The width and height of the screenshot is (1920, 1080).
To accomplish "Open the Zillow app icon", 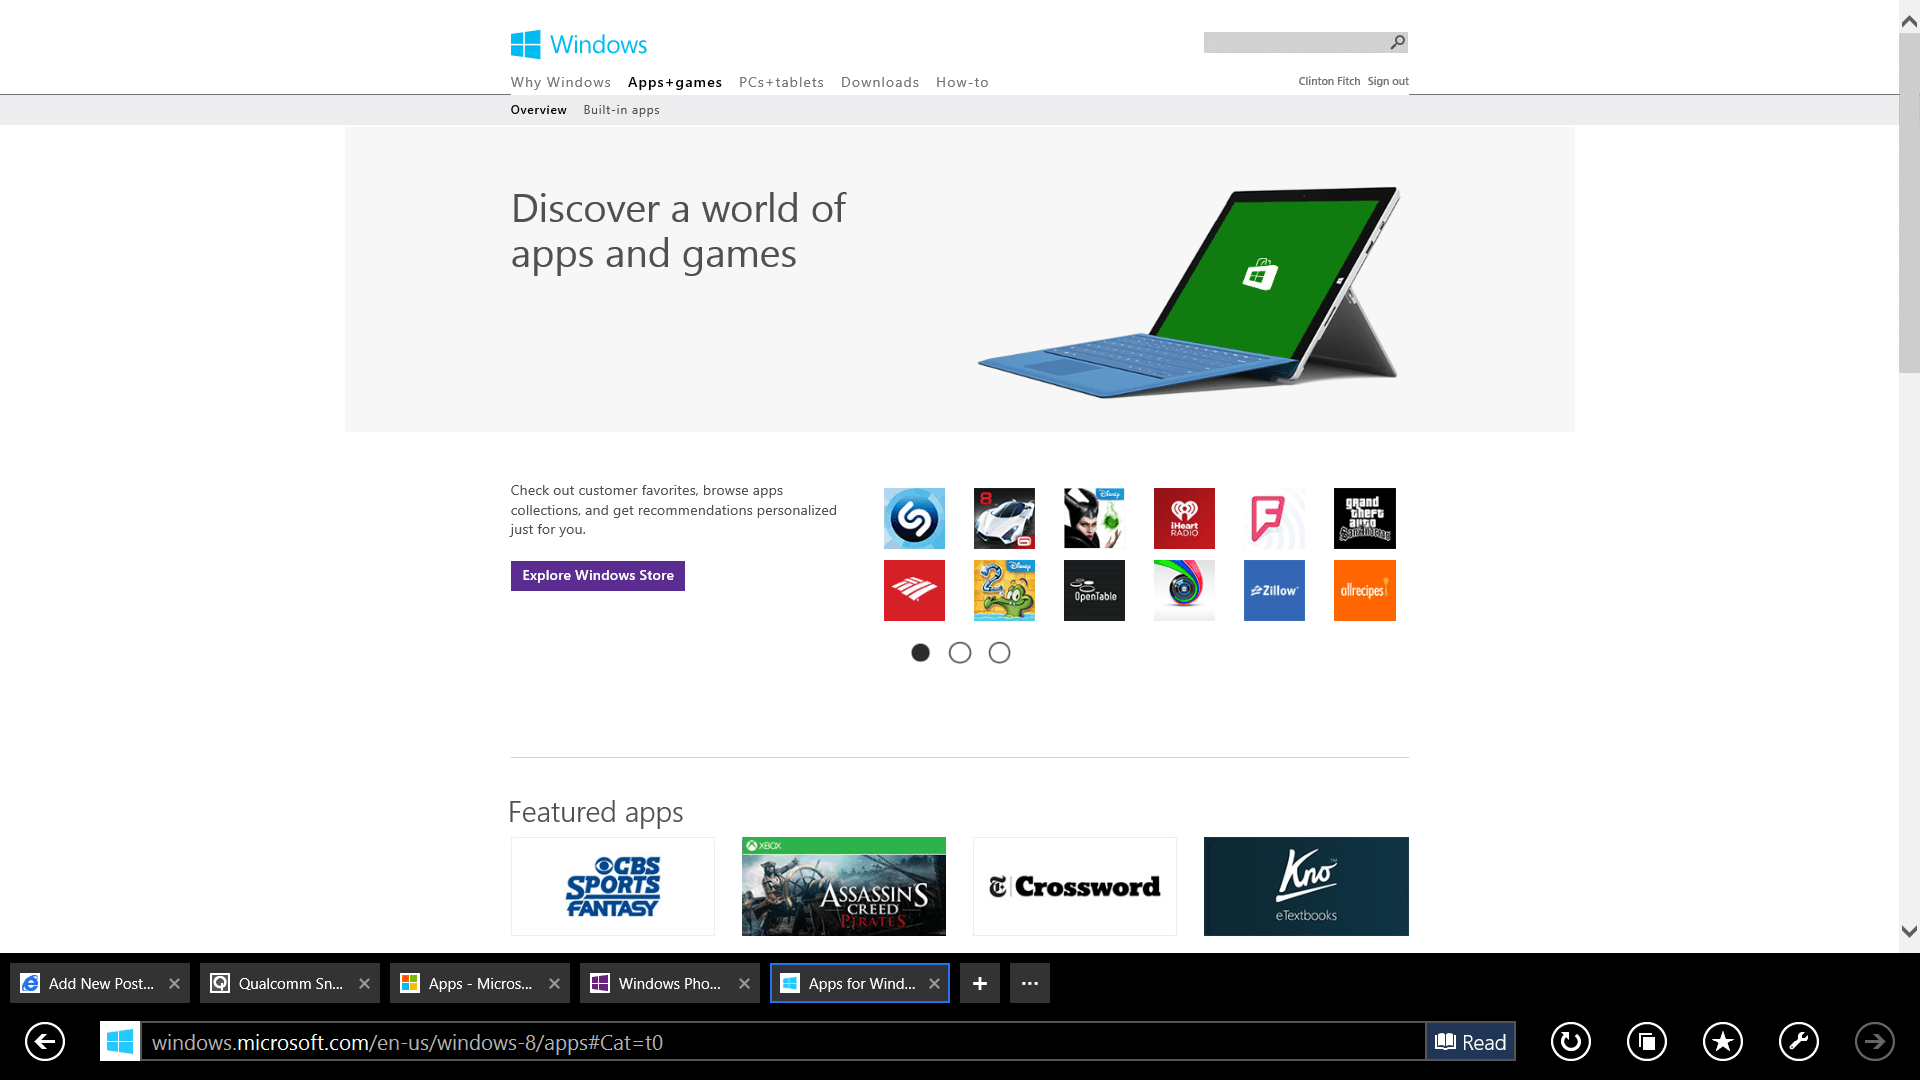I will (1274, 590).
